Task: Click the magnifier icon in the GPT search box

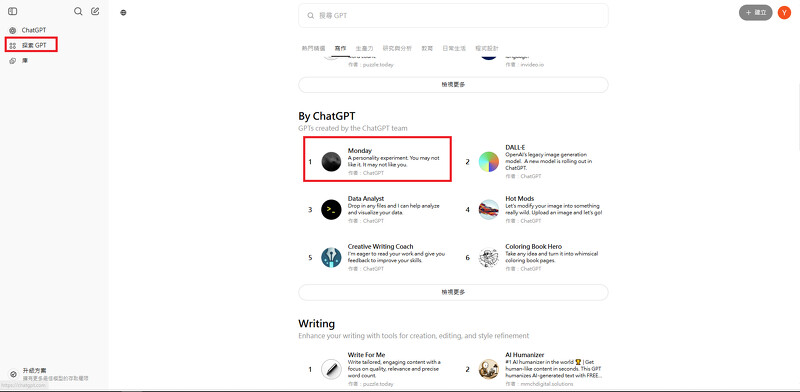Action: pyautogui.click(x=310, y=16)
